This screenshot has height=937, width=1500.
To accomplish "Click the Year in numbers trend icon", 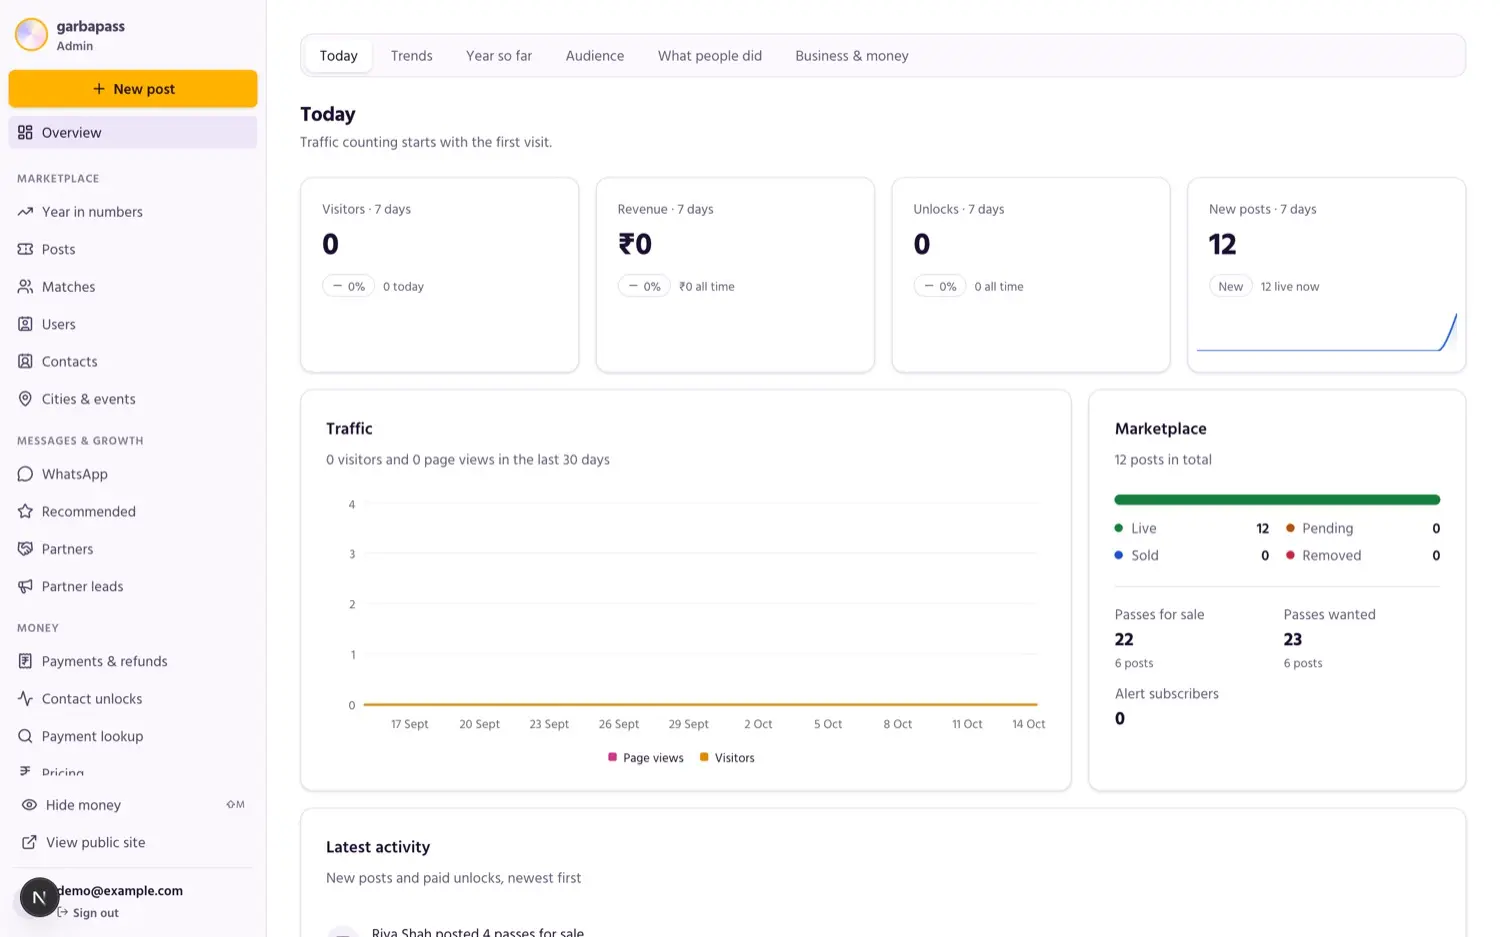I will coord(25,212).
